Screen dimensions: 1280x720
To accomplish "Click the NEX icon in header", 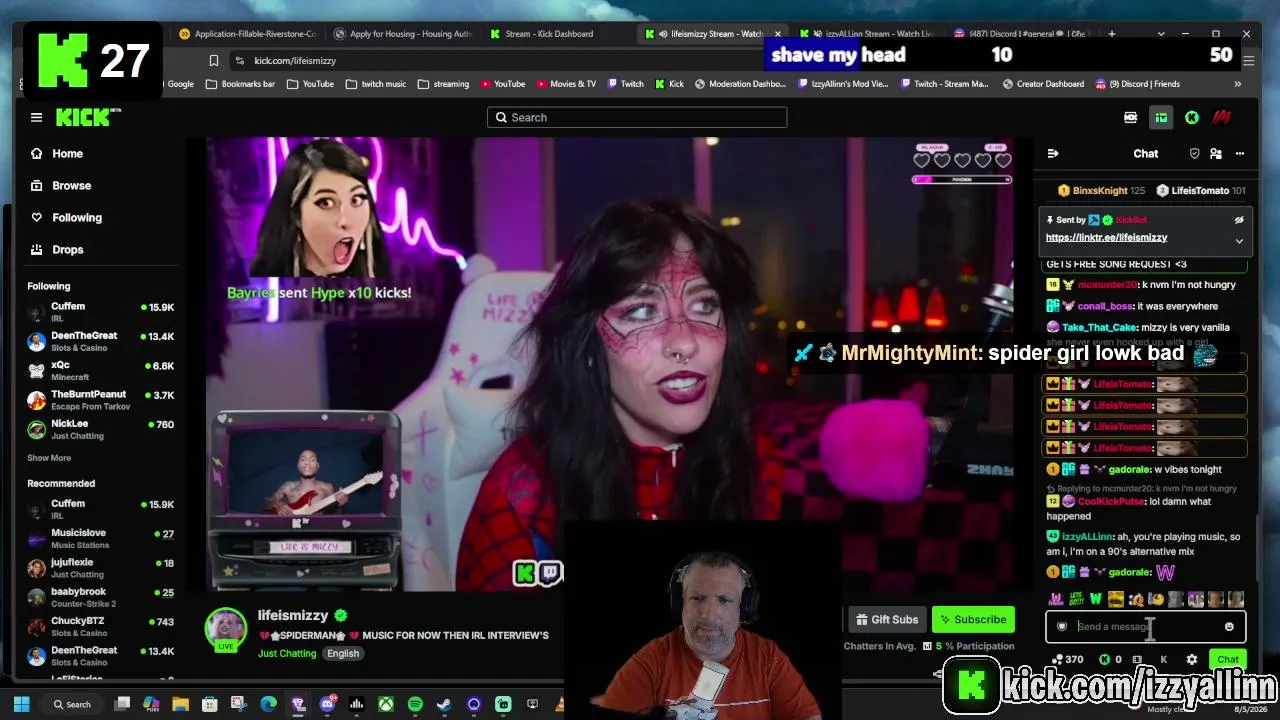I will [1130, 117].
